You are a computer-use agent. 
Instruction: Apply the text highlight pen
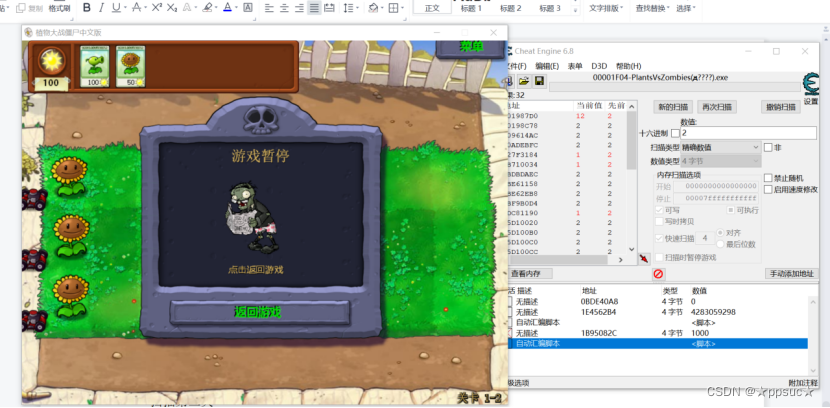(x=207, y=8)
